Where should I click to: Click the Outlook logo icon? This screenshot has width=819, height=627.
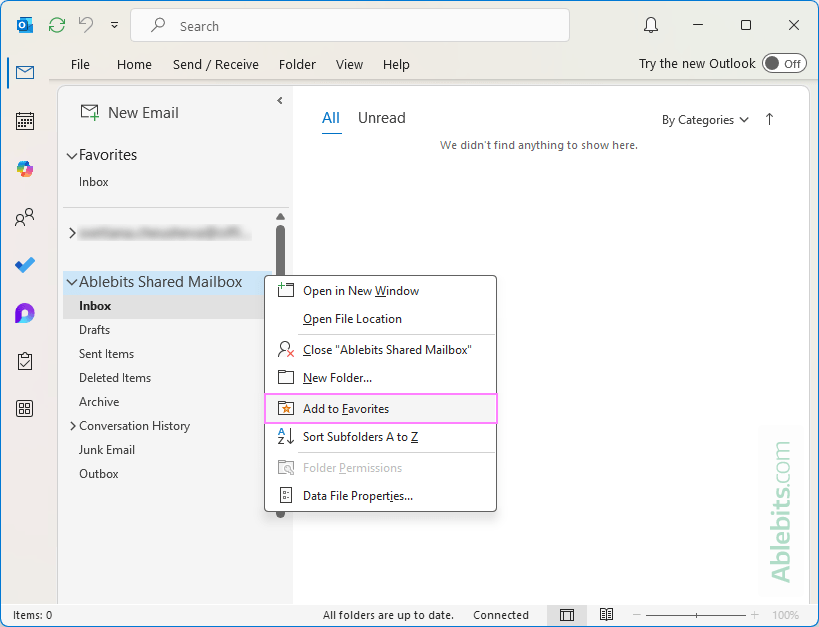[x=25, y=25]
